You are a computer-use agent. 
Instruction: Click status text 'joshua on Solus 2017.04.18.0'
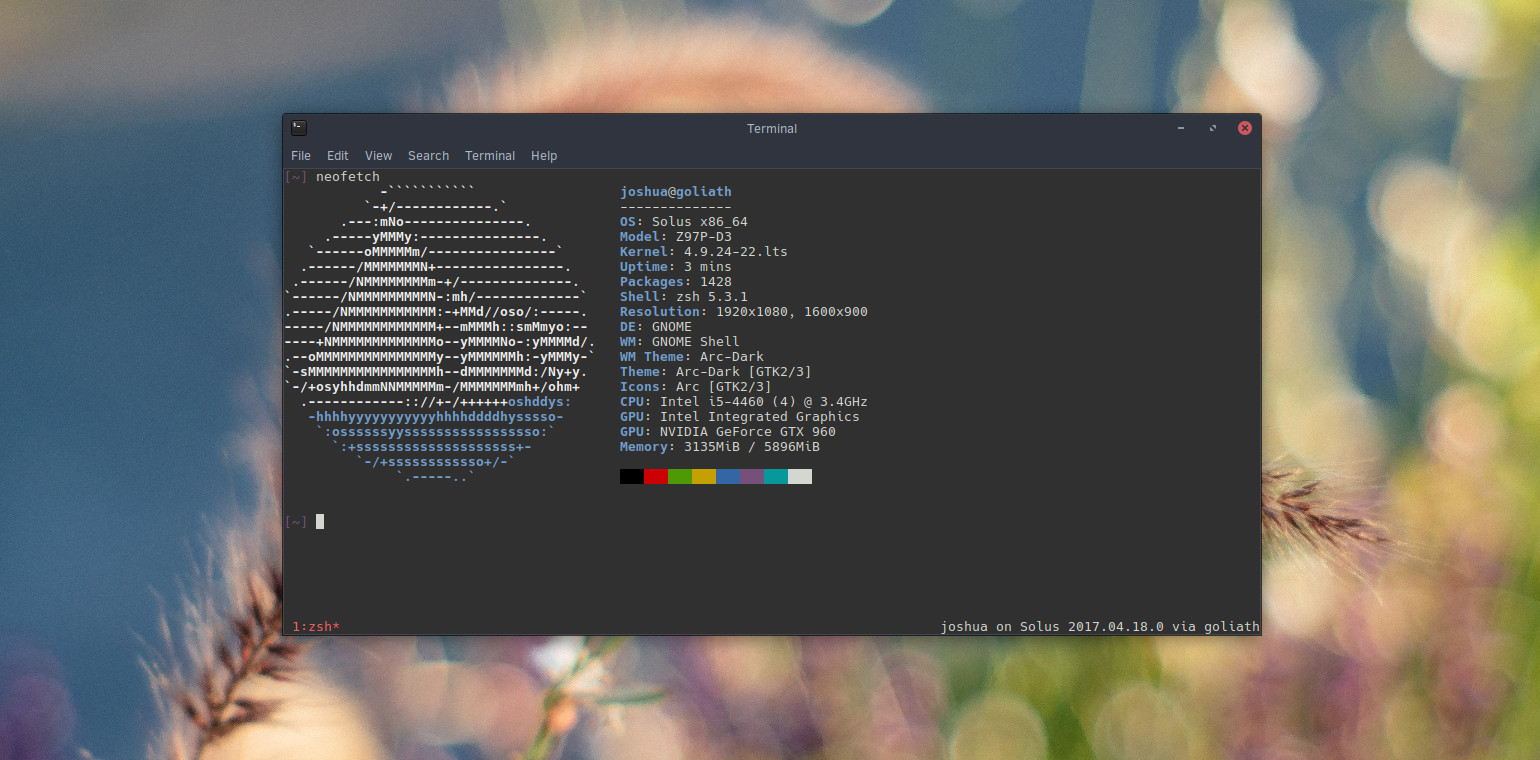(1052, 627)
